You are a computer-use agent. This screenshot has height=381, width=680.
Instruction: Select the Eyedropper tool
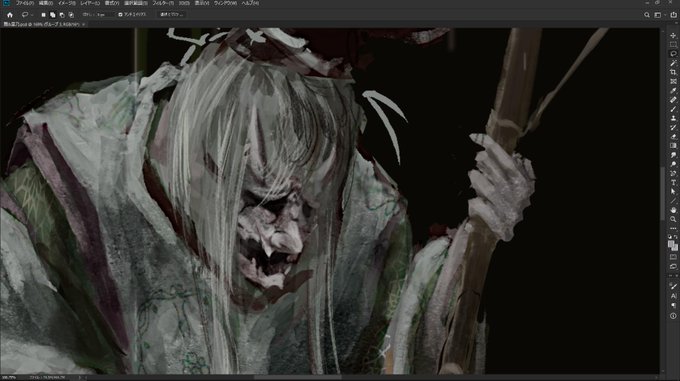pos(673,91)
